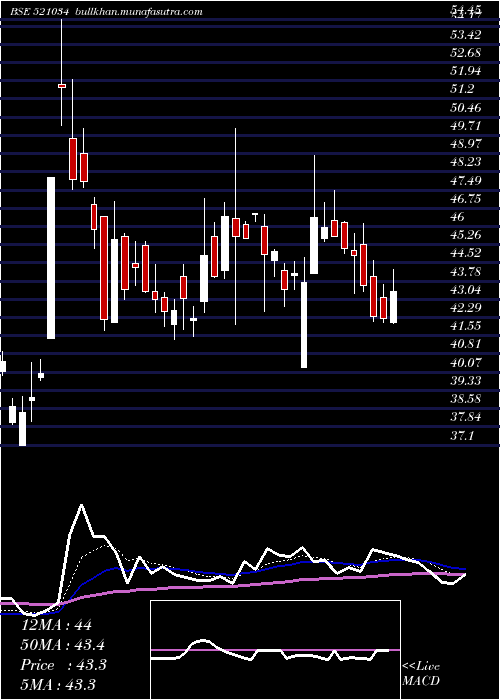Select the 43.78 price axis label
500x700 pixels.
(x=465, y=271)
